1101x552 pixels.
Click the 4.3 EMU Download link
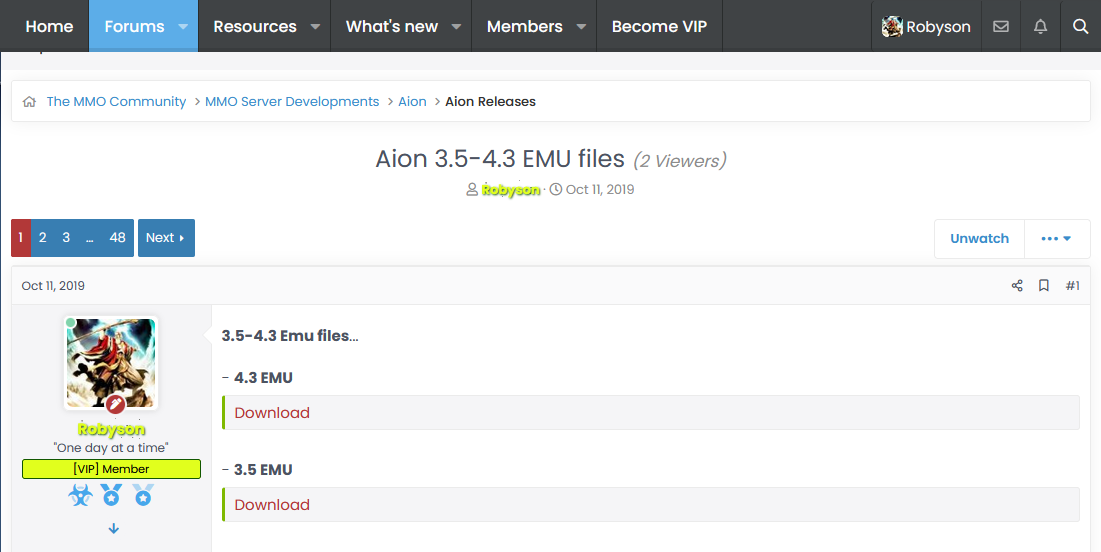point(272,413)
